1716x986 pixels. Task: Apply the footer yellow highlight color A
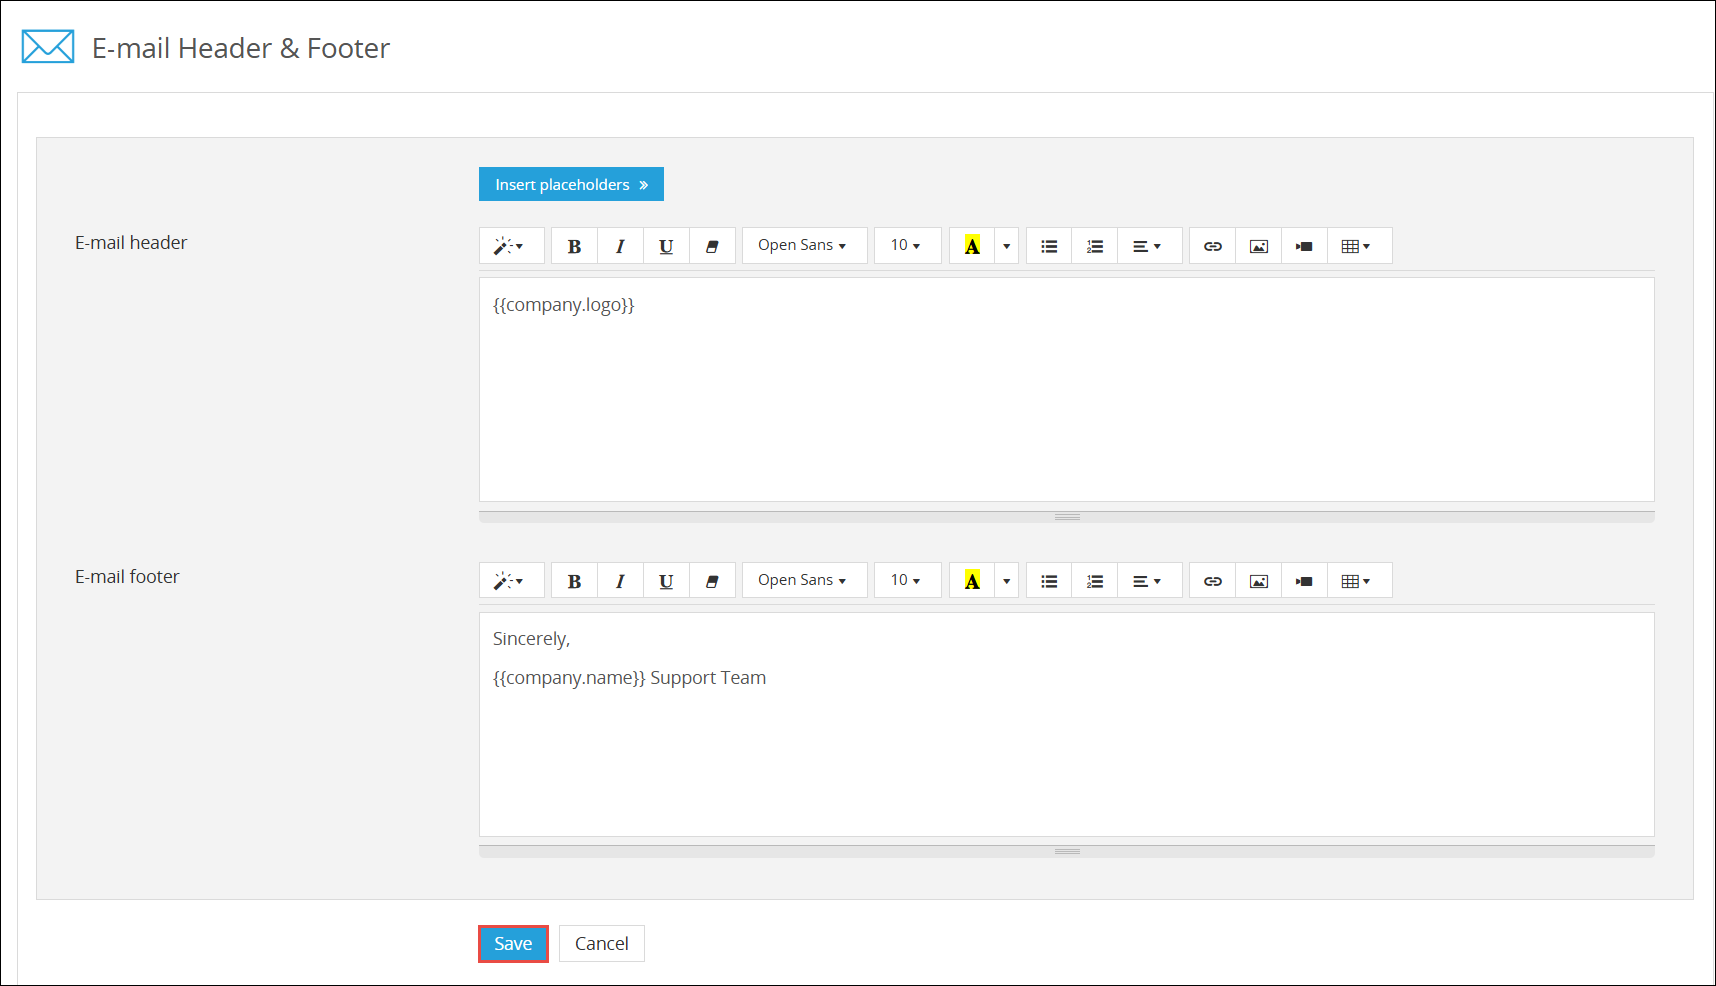(x=972, y=581)
